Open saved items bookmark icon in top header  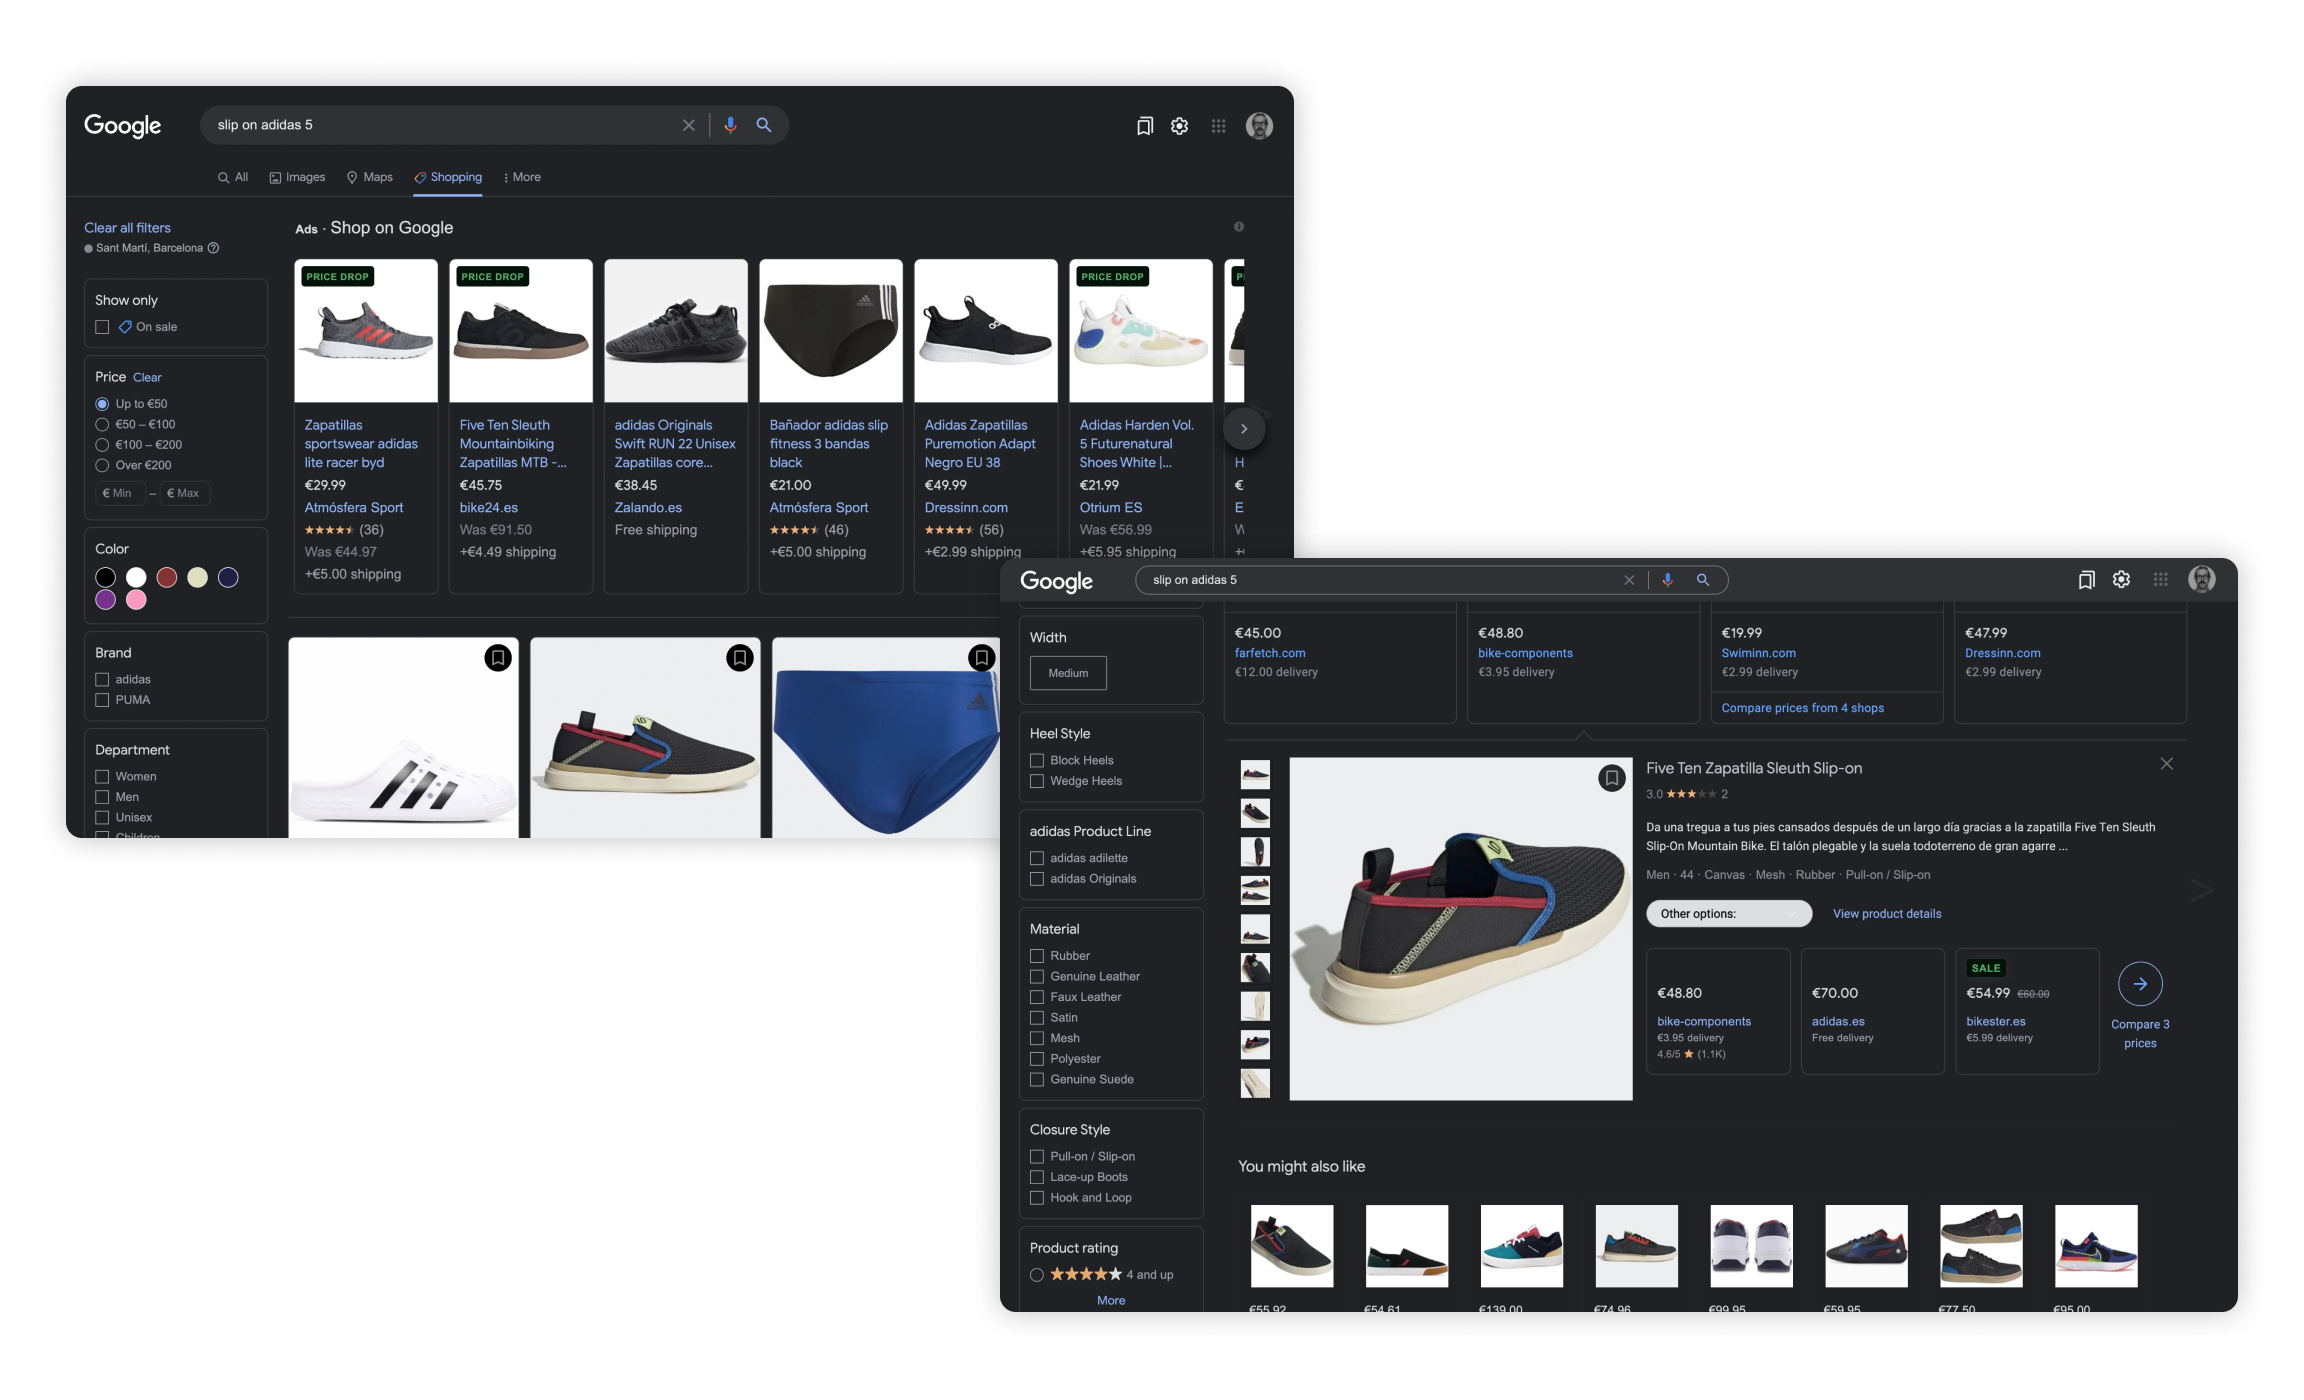coord(1144,126)
